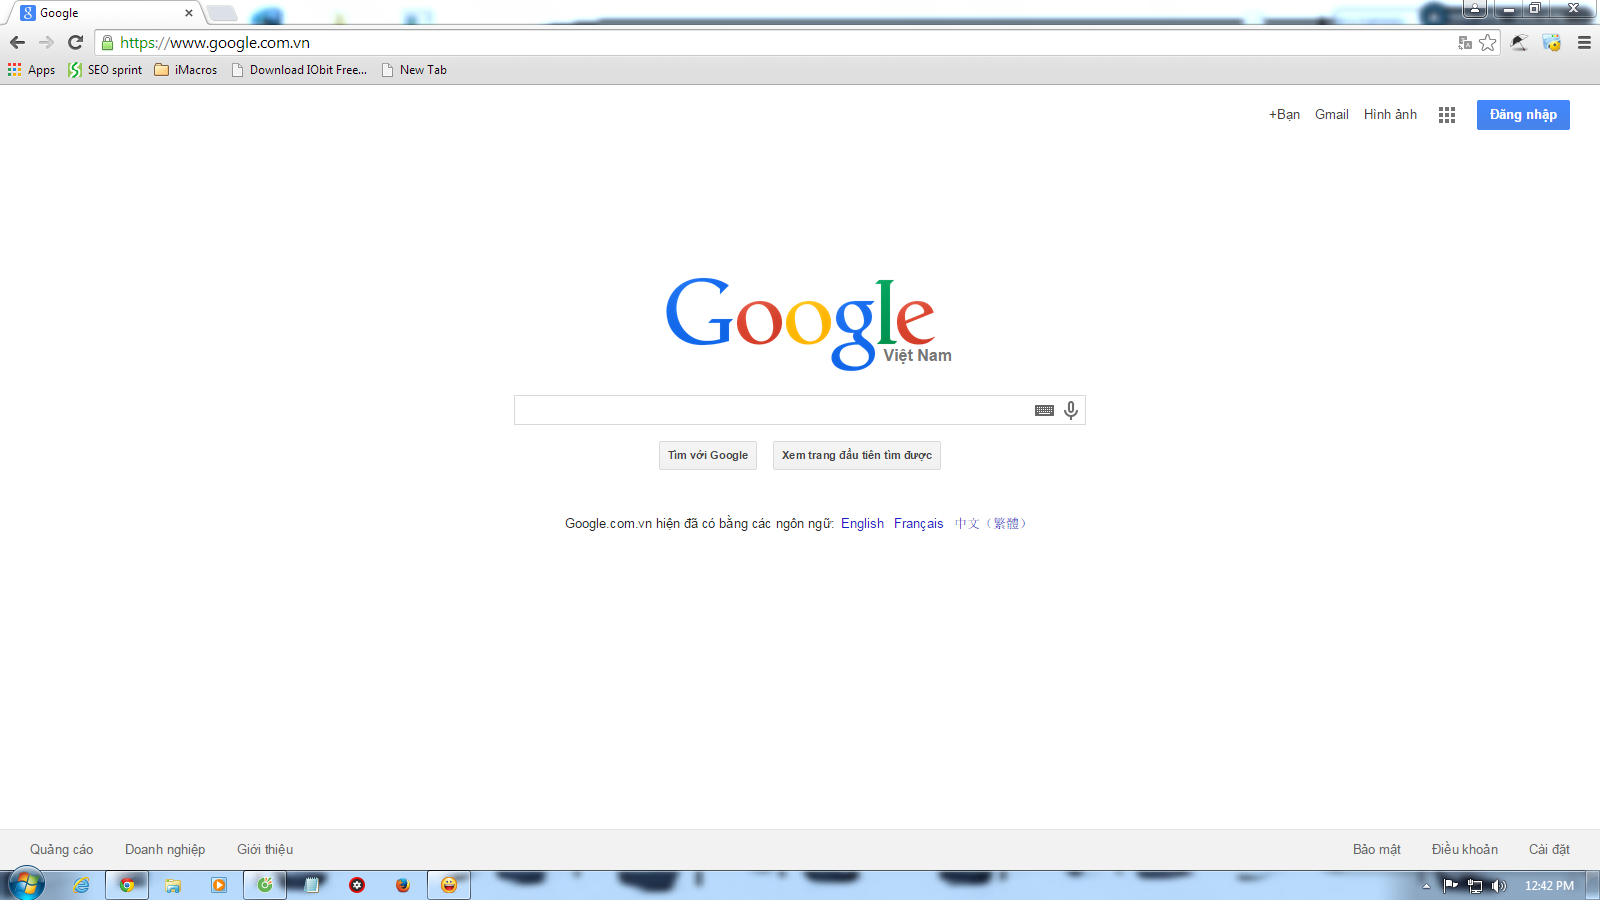Switch Google language to Français

[919, 523]
